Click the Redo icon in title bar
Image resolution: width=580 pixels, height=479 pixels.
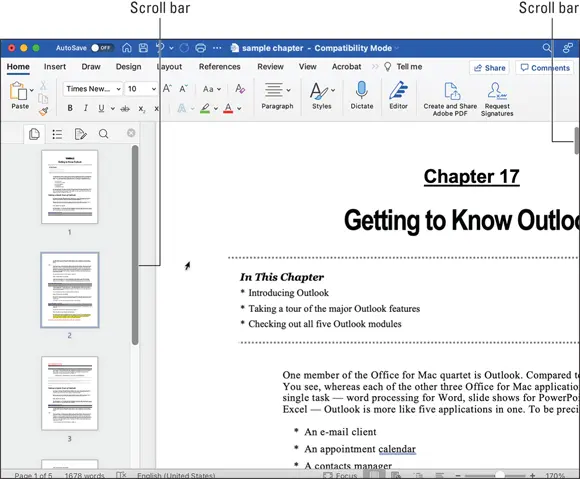point(184,48)
